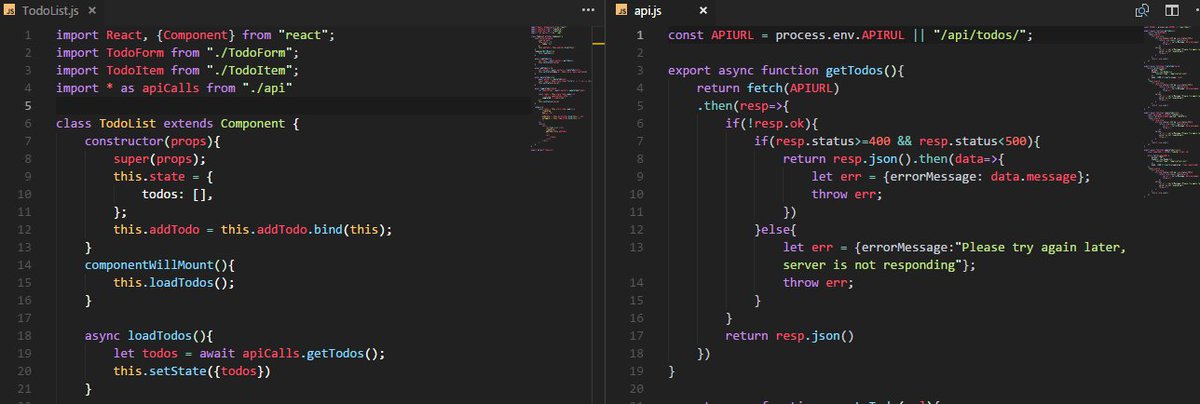Click the "Please try again later," string
The height and width of the screenshot is (404, 1200).
click(x=1041, y=247)
